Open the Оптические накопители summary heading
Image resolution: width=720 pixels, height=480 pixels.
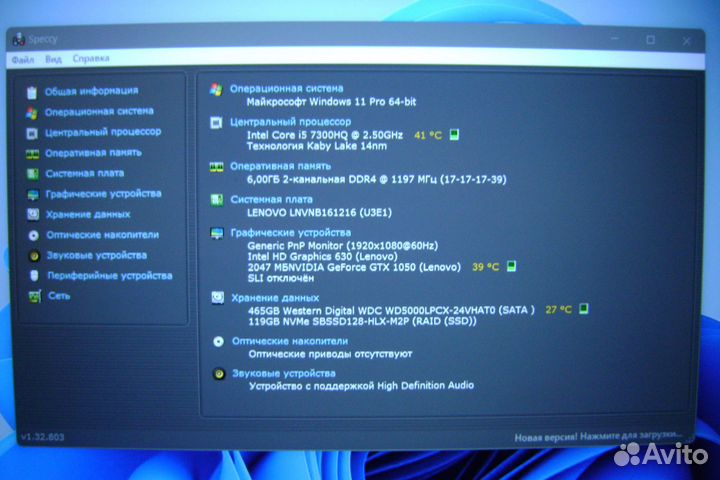(290, 341)
